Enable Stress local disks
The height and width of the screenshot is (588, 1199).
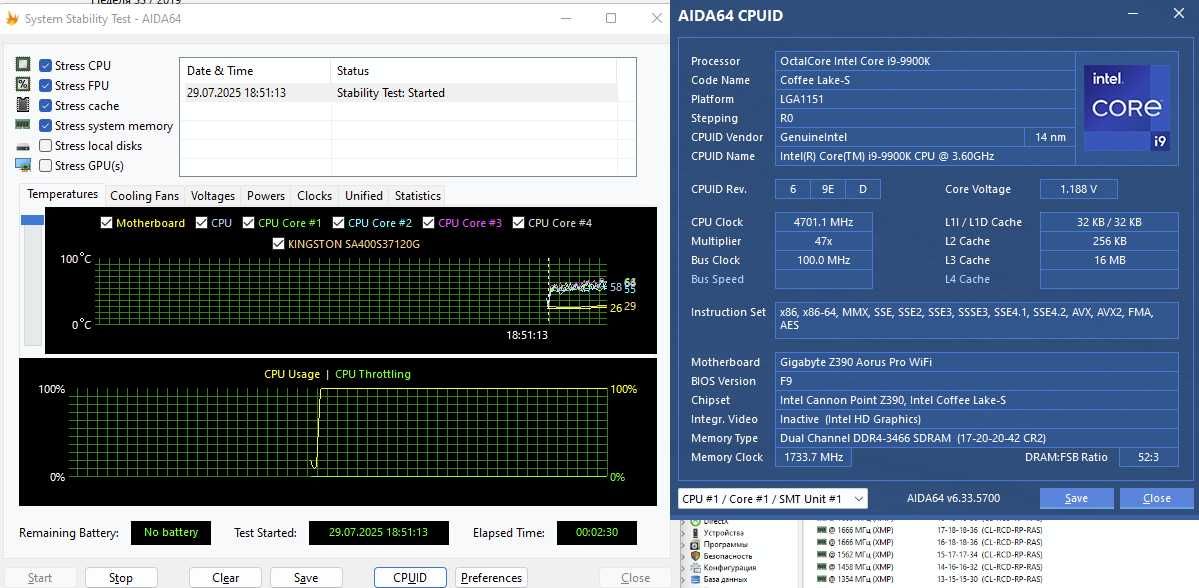(45, 145)
